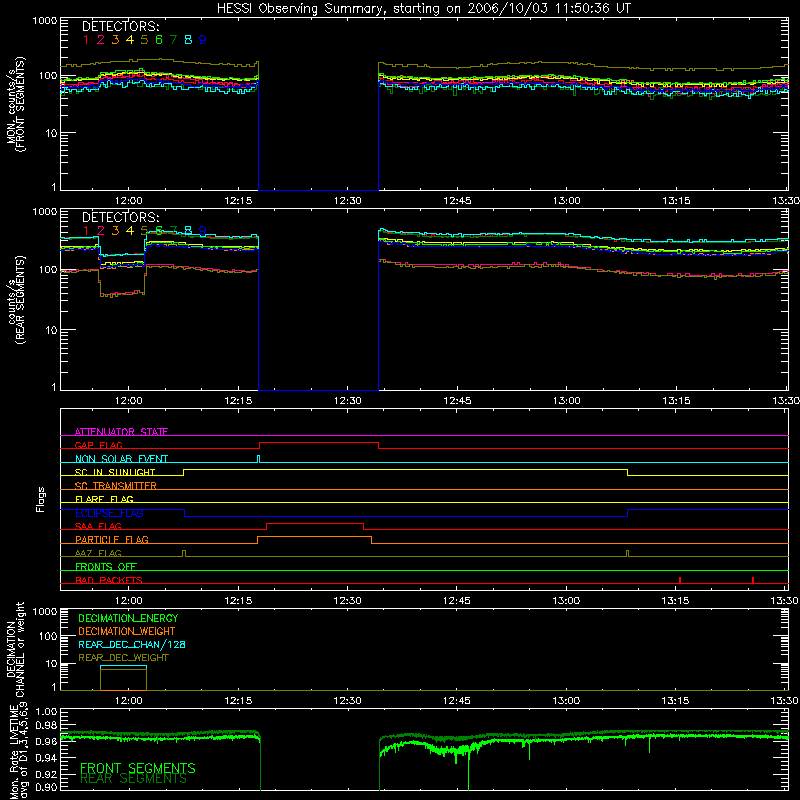Select red detector 1 in front segments legend
Screen dimensions: 800x800
point(86,39)
